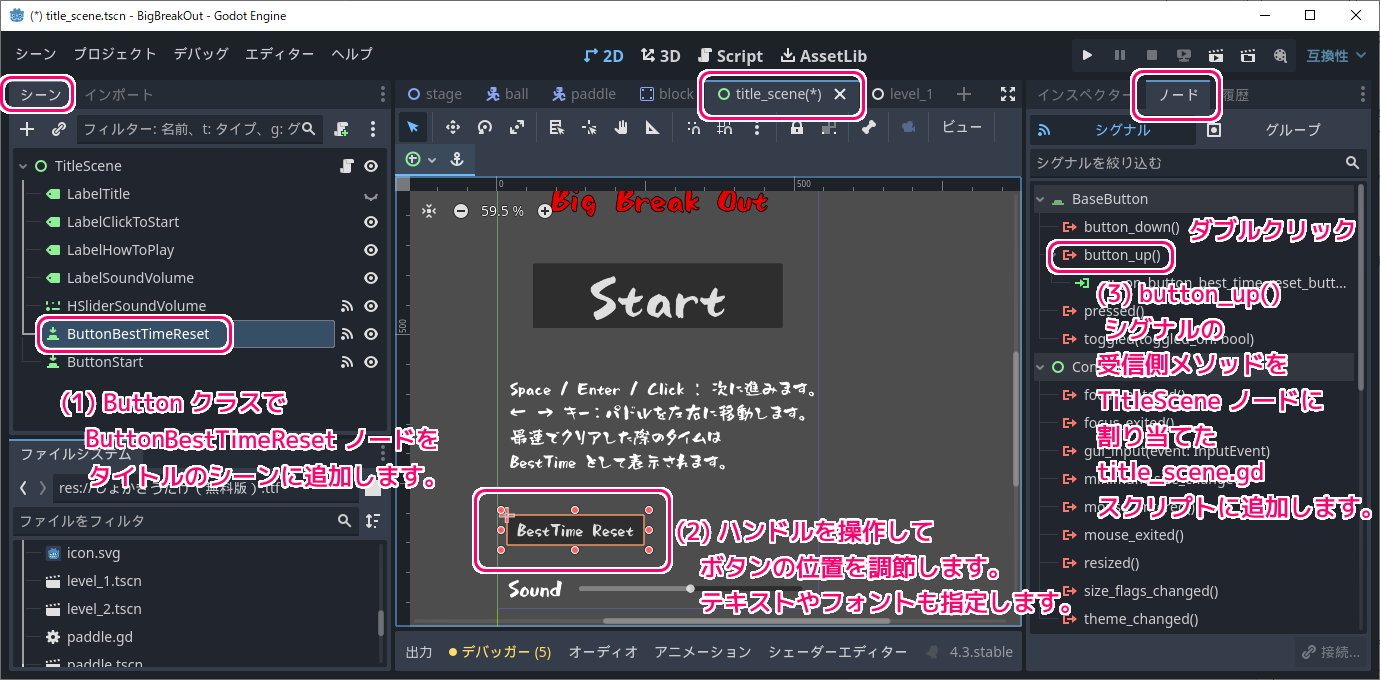The image size is (1380, 680).
Task: Click the remote debug run icon
Action: [x=1184, y=56]
